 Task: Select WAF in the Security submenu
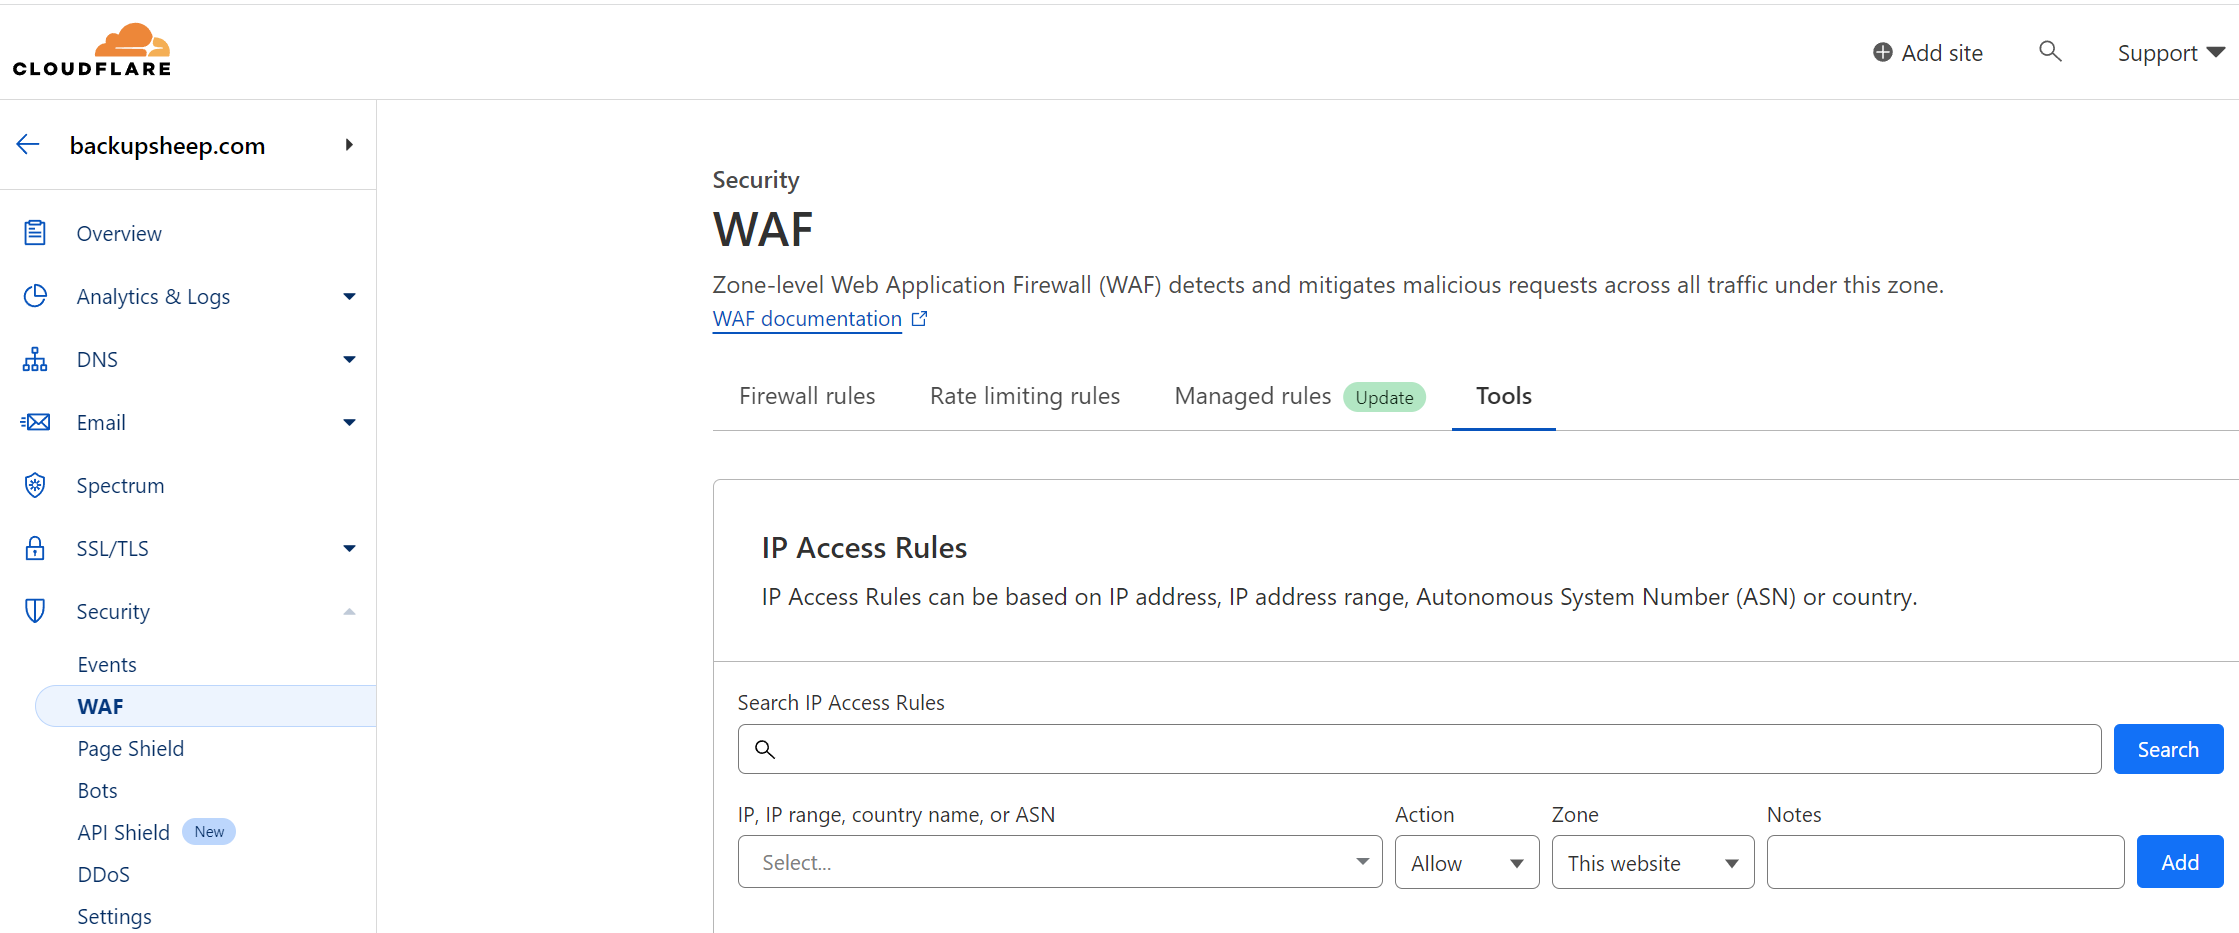tap(206, 706)
